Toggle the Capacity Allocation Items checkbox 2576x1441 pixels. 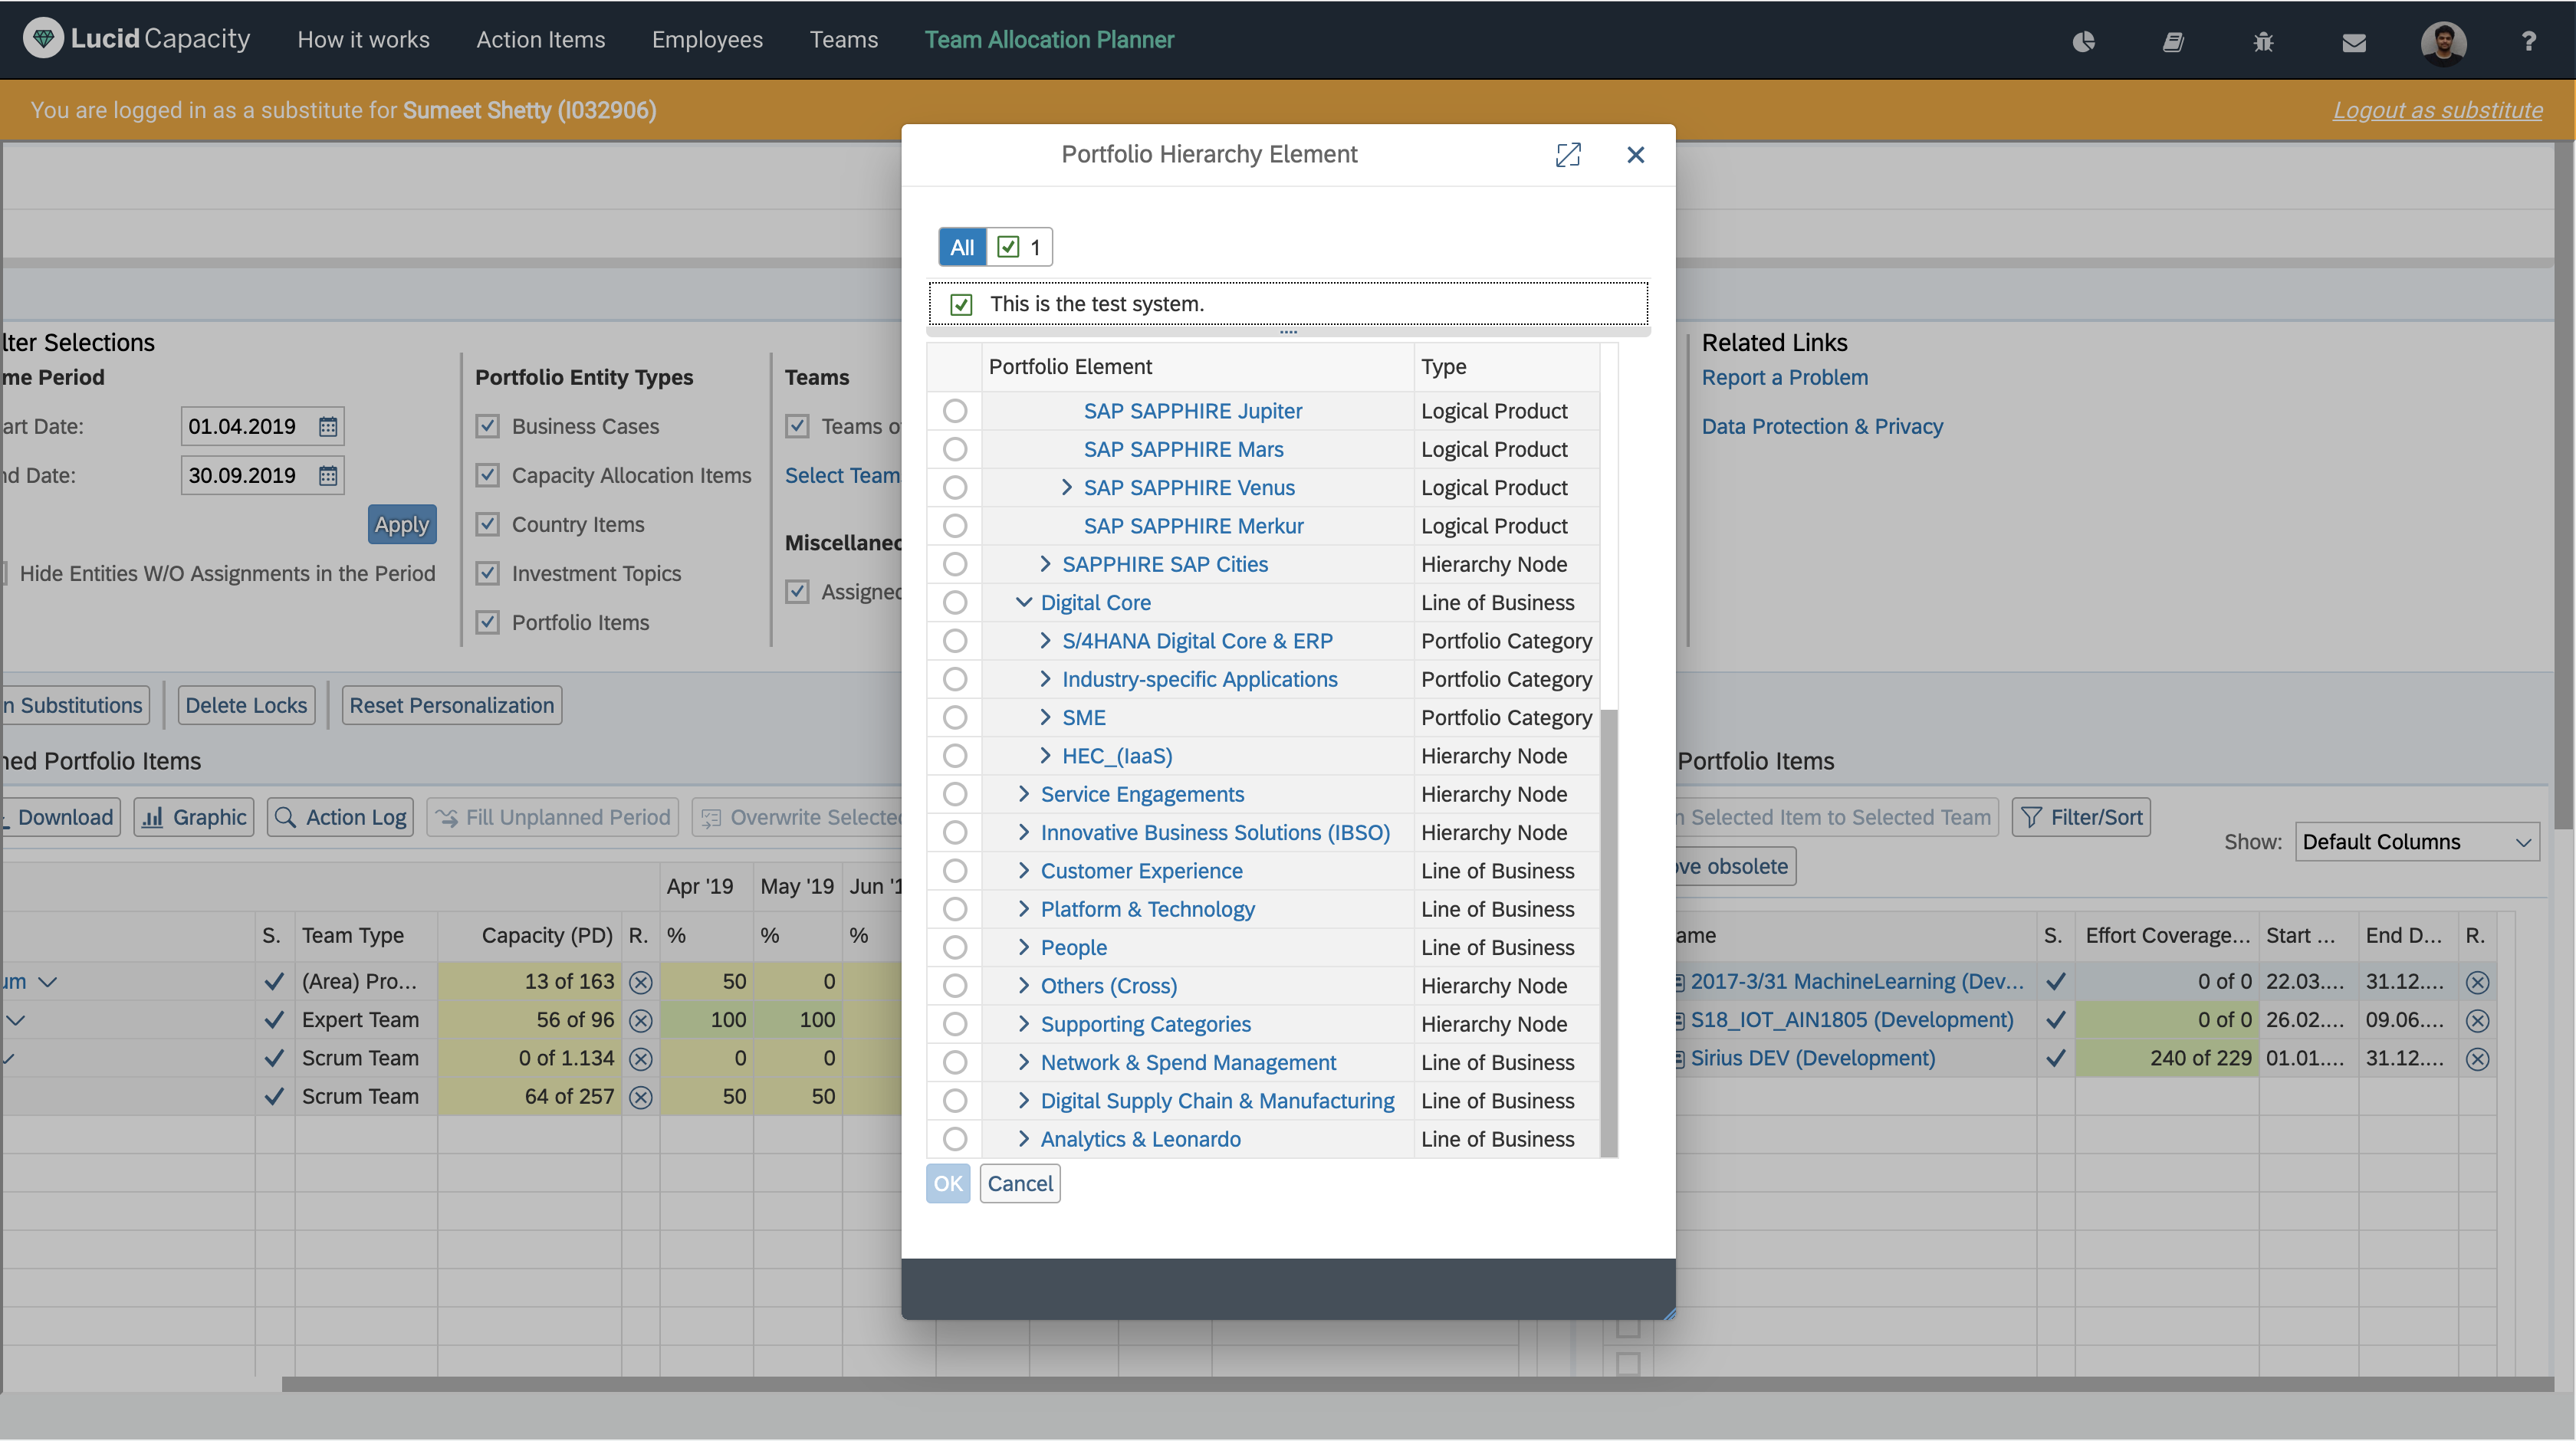click(488, 476)
